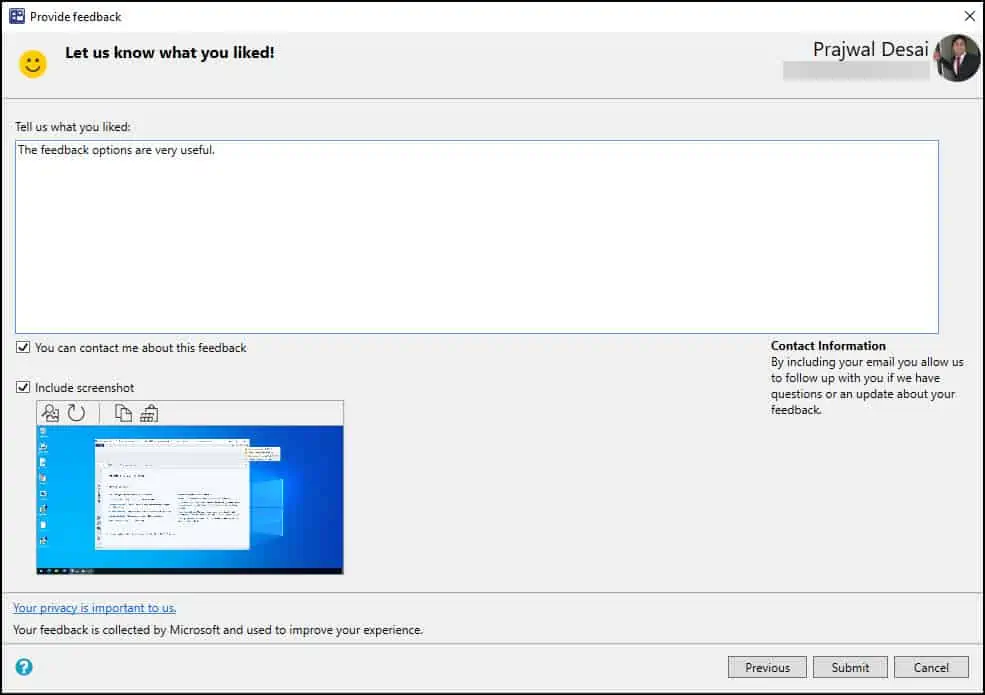
Task: Close the Provide feedback window
Action: [x=969, y=16]
